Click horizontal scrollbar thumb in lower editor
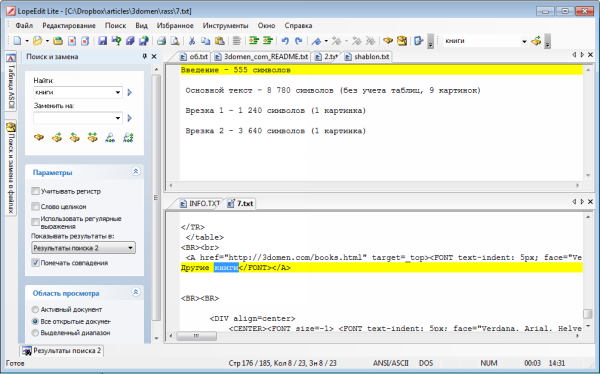This screenshot has height=374, width=600. pyautogui.click(x=196, y=336)
